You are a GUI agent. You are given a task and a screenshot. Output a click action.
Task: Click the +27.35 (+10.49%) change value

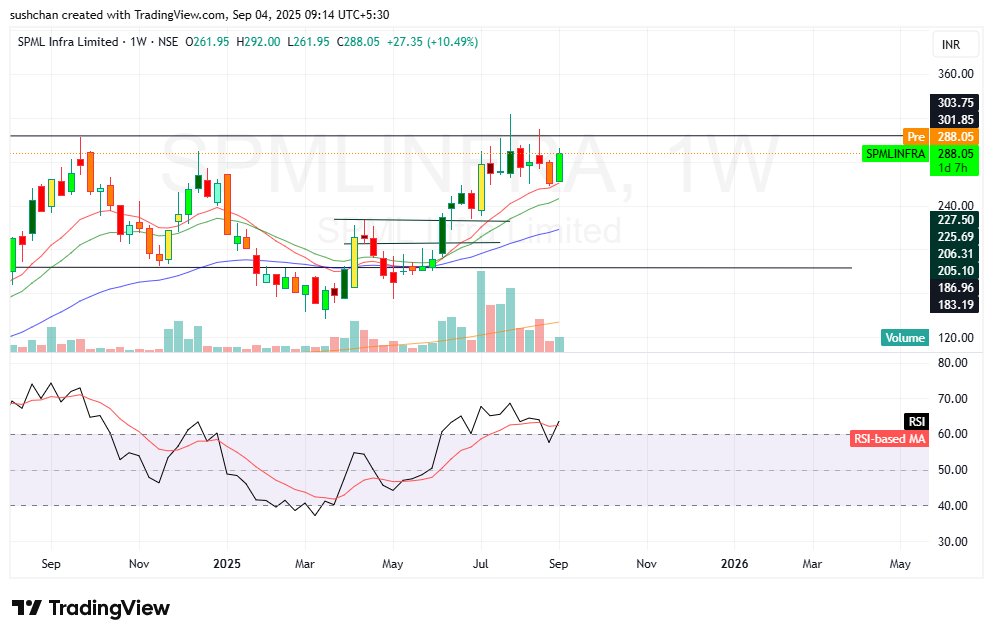click(433, 42)
